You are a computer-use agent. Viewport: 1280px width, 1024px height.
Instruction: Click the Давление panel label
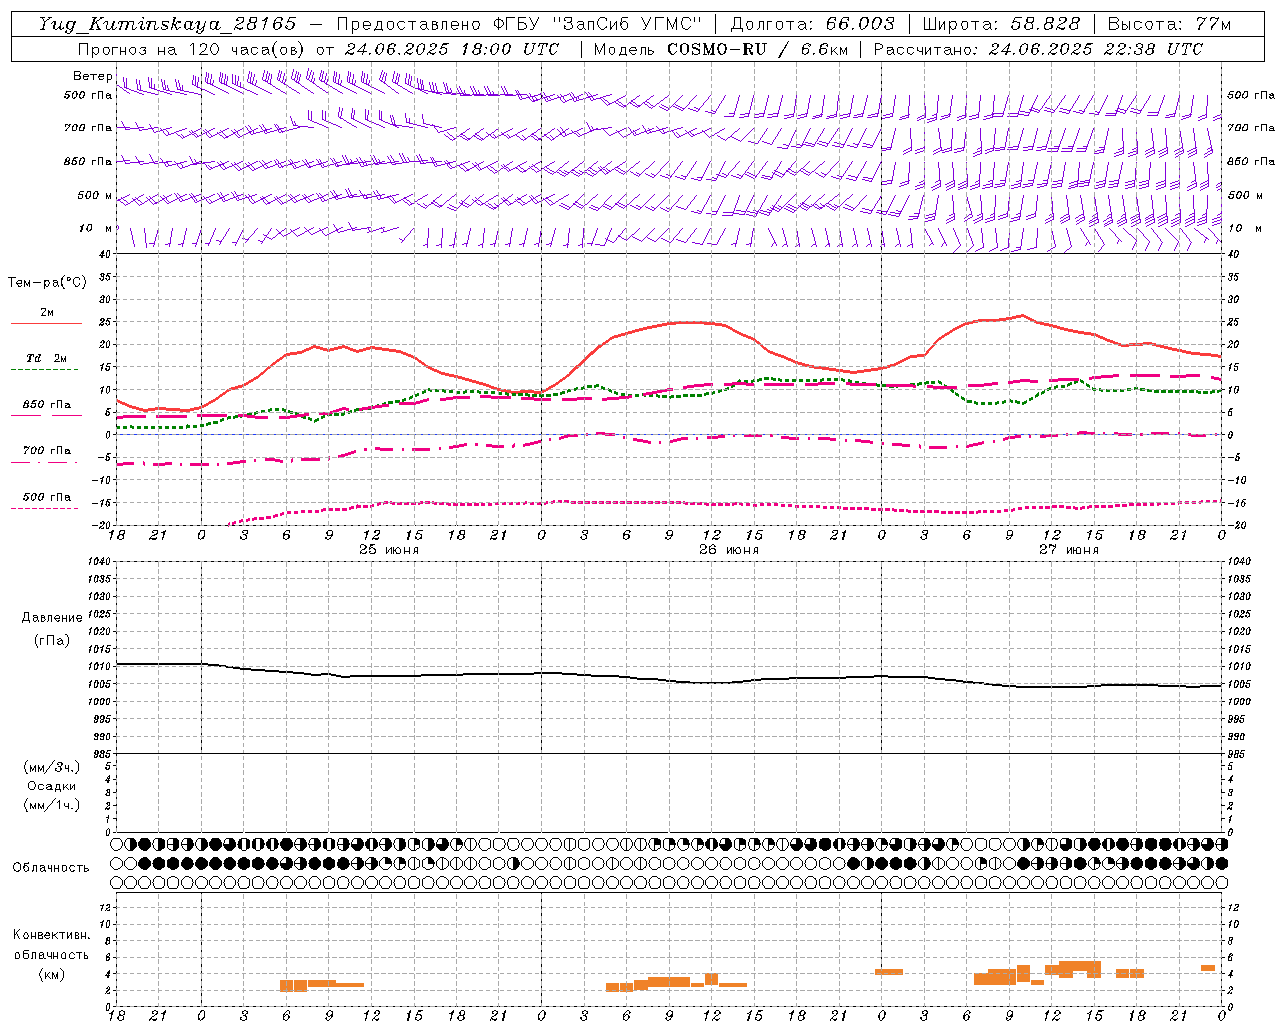[52, 618]
